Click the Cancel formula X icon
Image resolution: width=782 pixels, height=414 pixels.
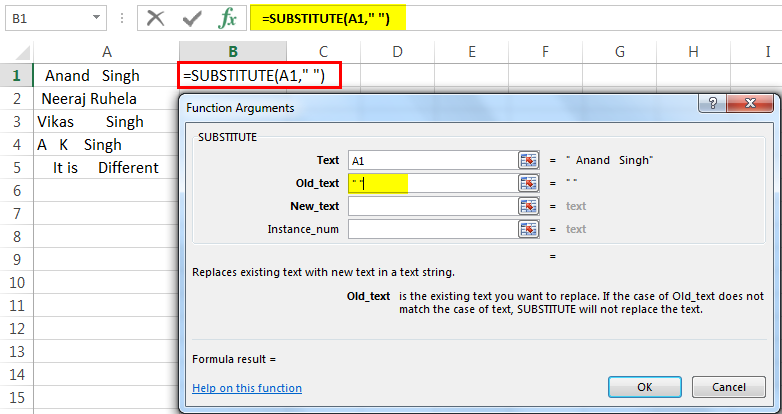coord(156,18)
